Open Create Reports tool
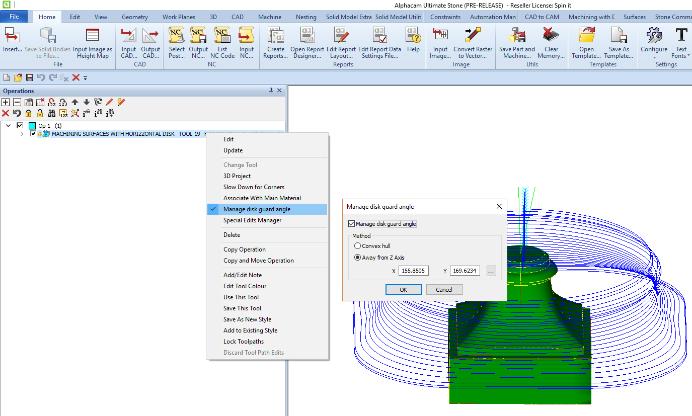692x416 pixels. click(x=276, y=43)
